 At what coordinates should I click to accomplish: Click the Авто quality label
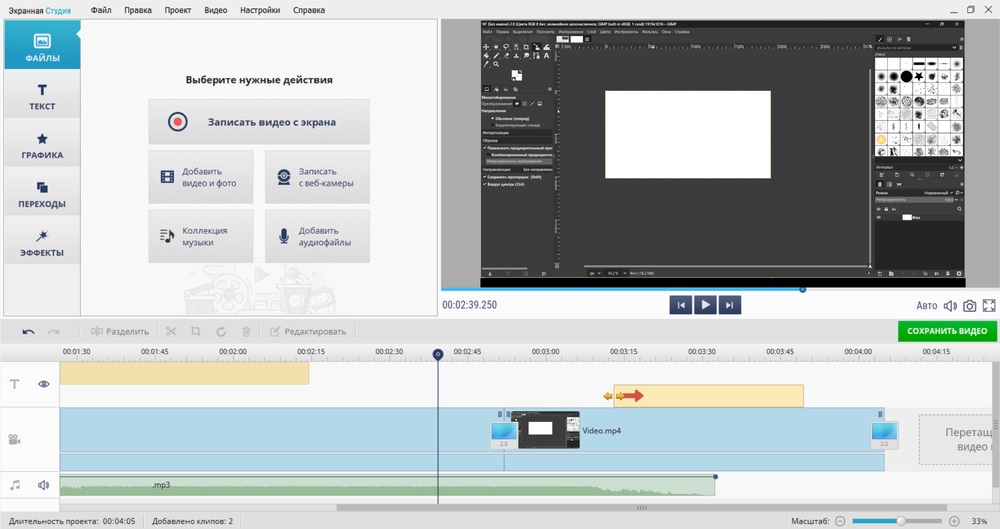pyautogui.click(x=927, y=306)
